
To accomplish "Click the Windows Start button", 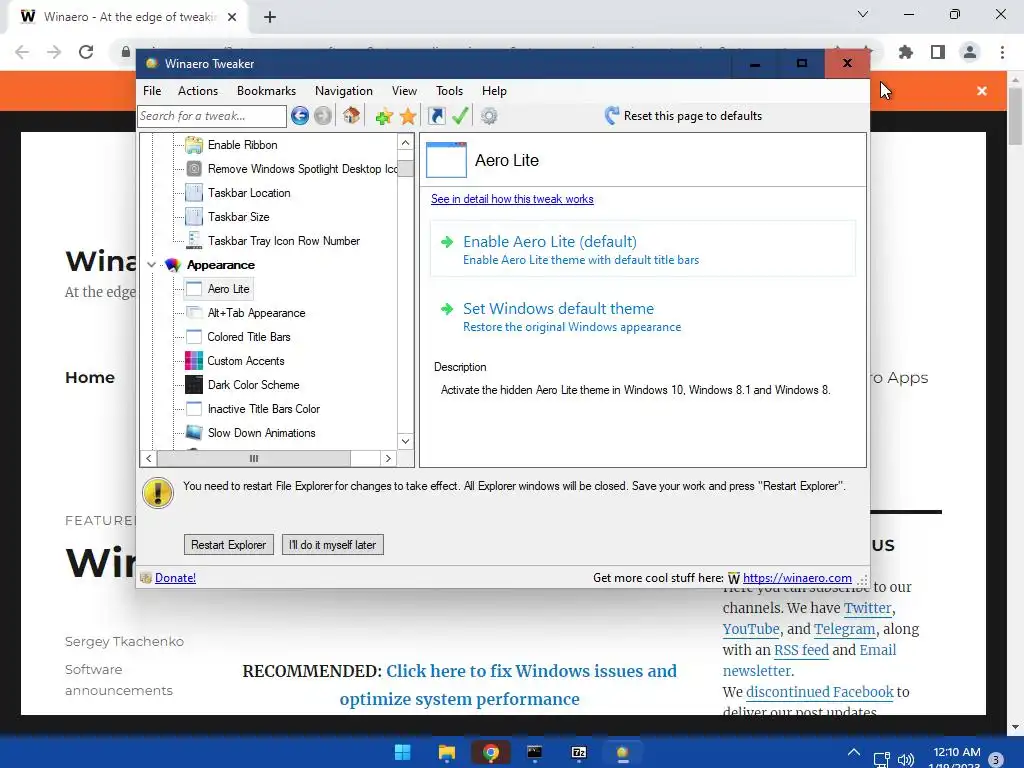I will coord(403,753).
